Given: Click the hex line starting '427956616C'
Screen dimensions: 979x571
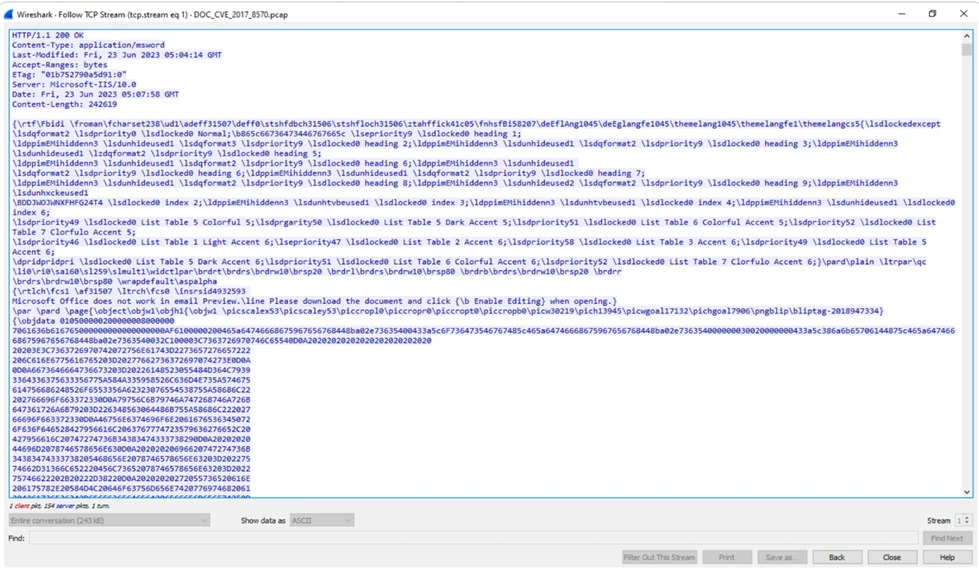Looking at the screenshot, I should [131, 439].
